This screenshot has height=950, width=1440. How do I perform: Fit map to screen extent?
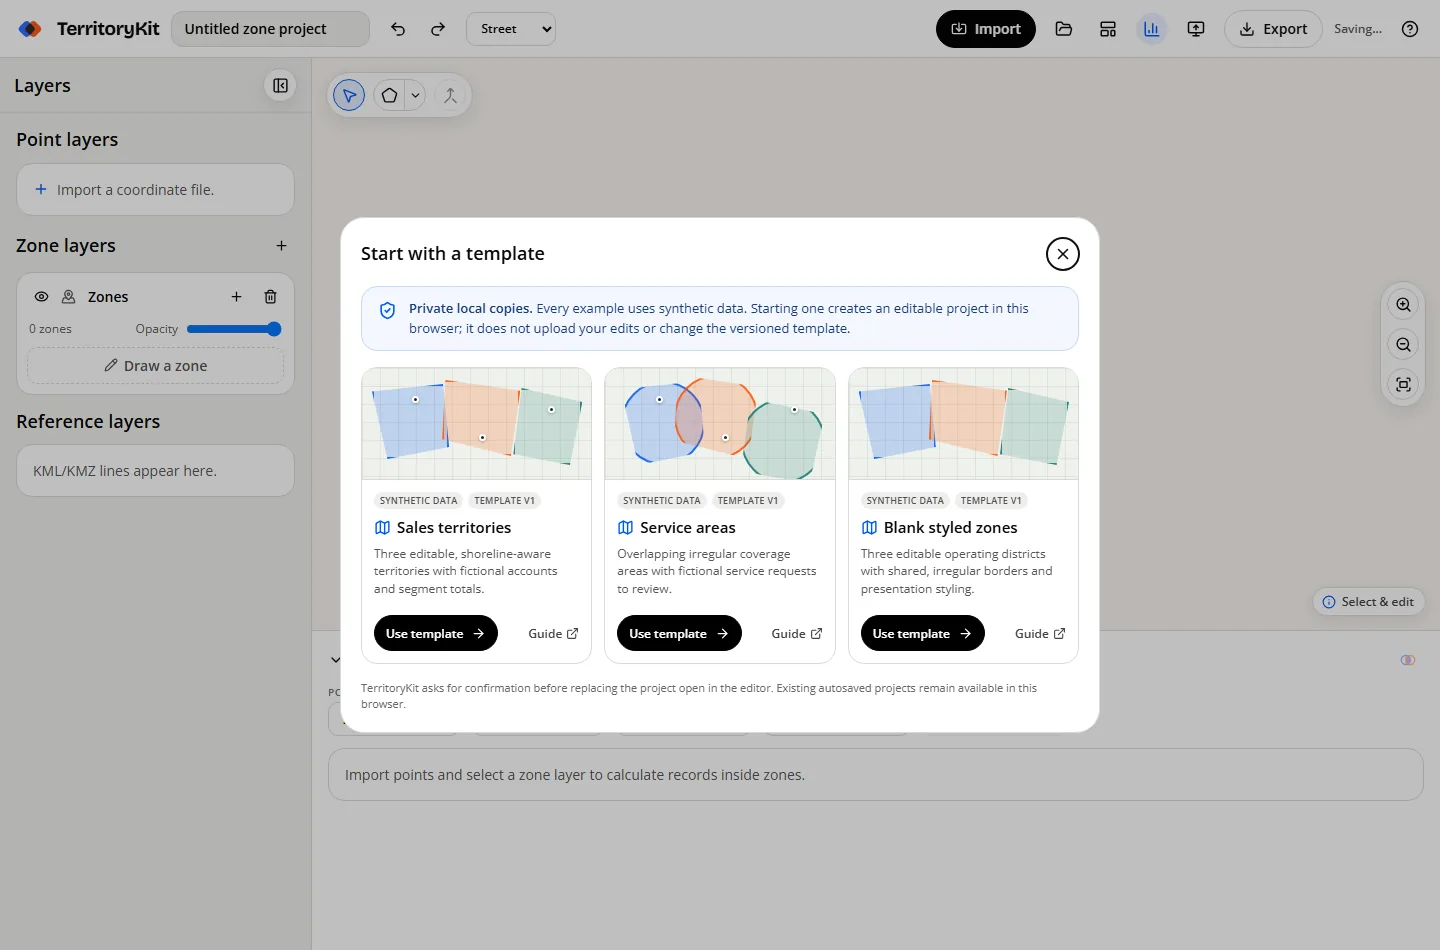pos(1404,385)
